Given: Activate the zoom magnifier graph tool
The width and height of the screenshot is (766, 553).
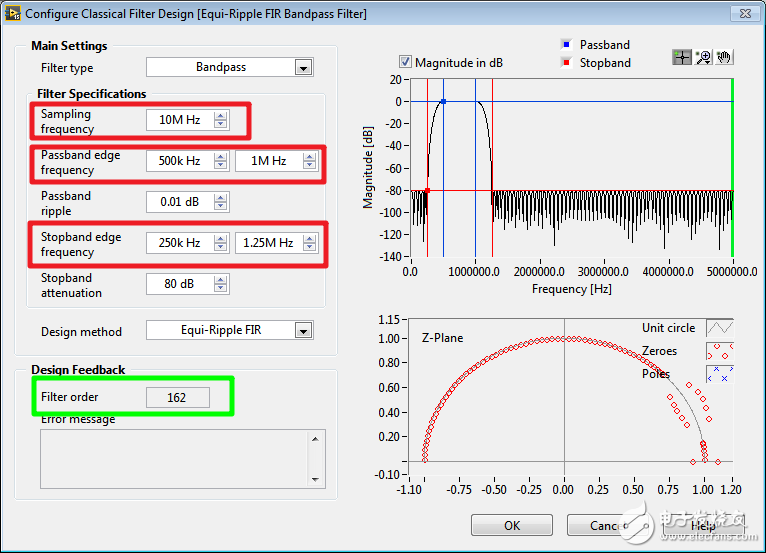Looking at the screenshot, I should [x=703, y=58].
